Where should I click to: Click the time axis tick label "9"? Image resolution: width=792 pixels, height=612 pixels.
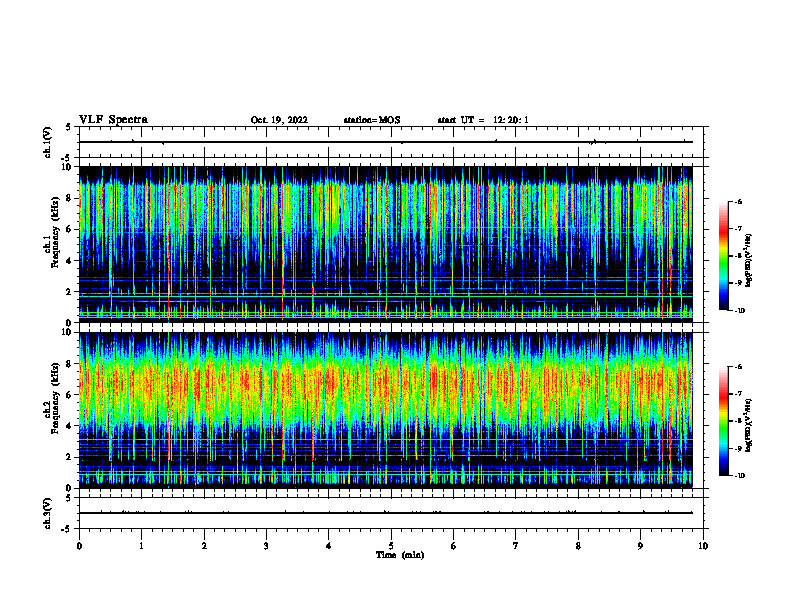(640, 546)
